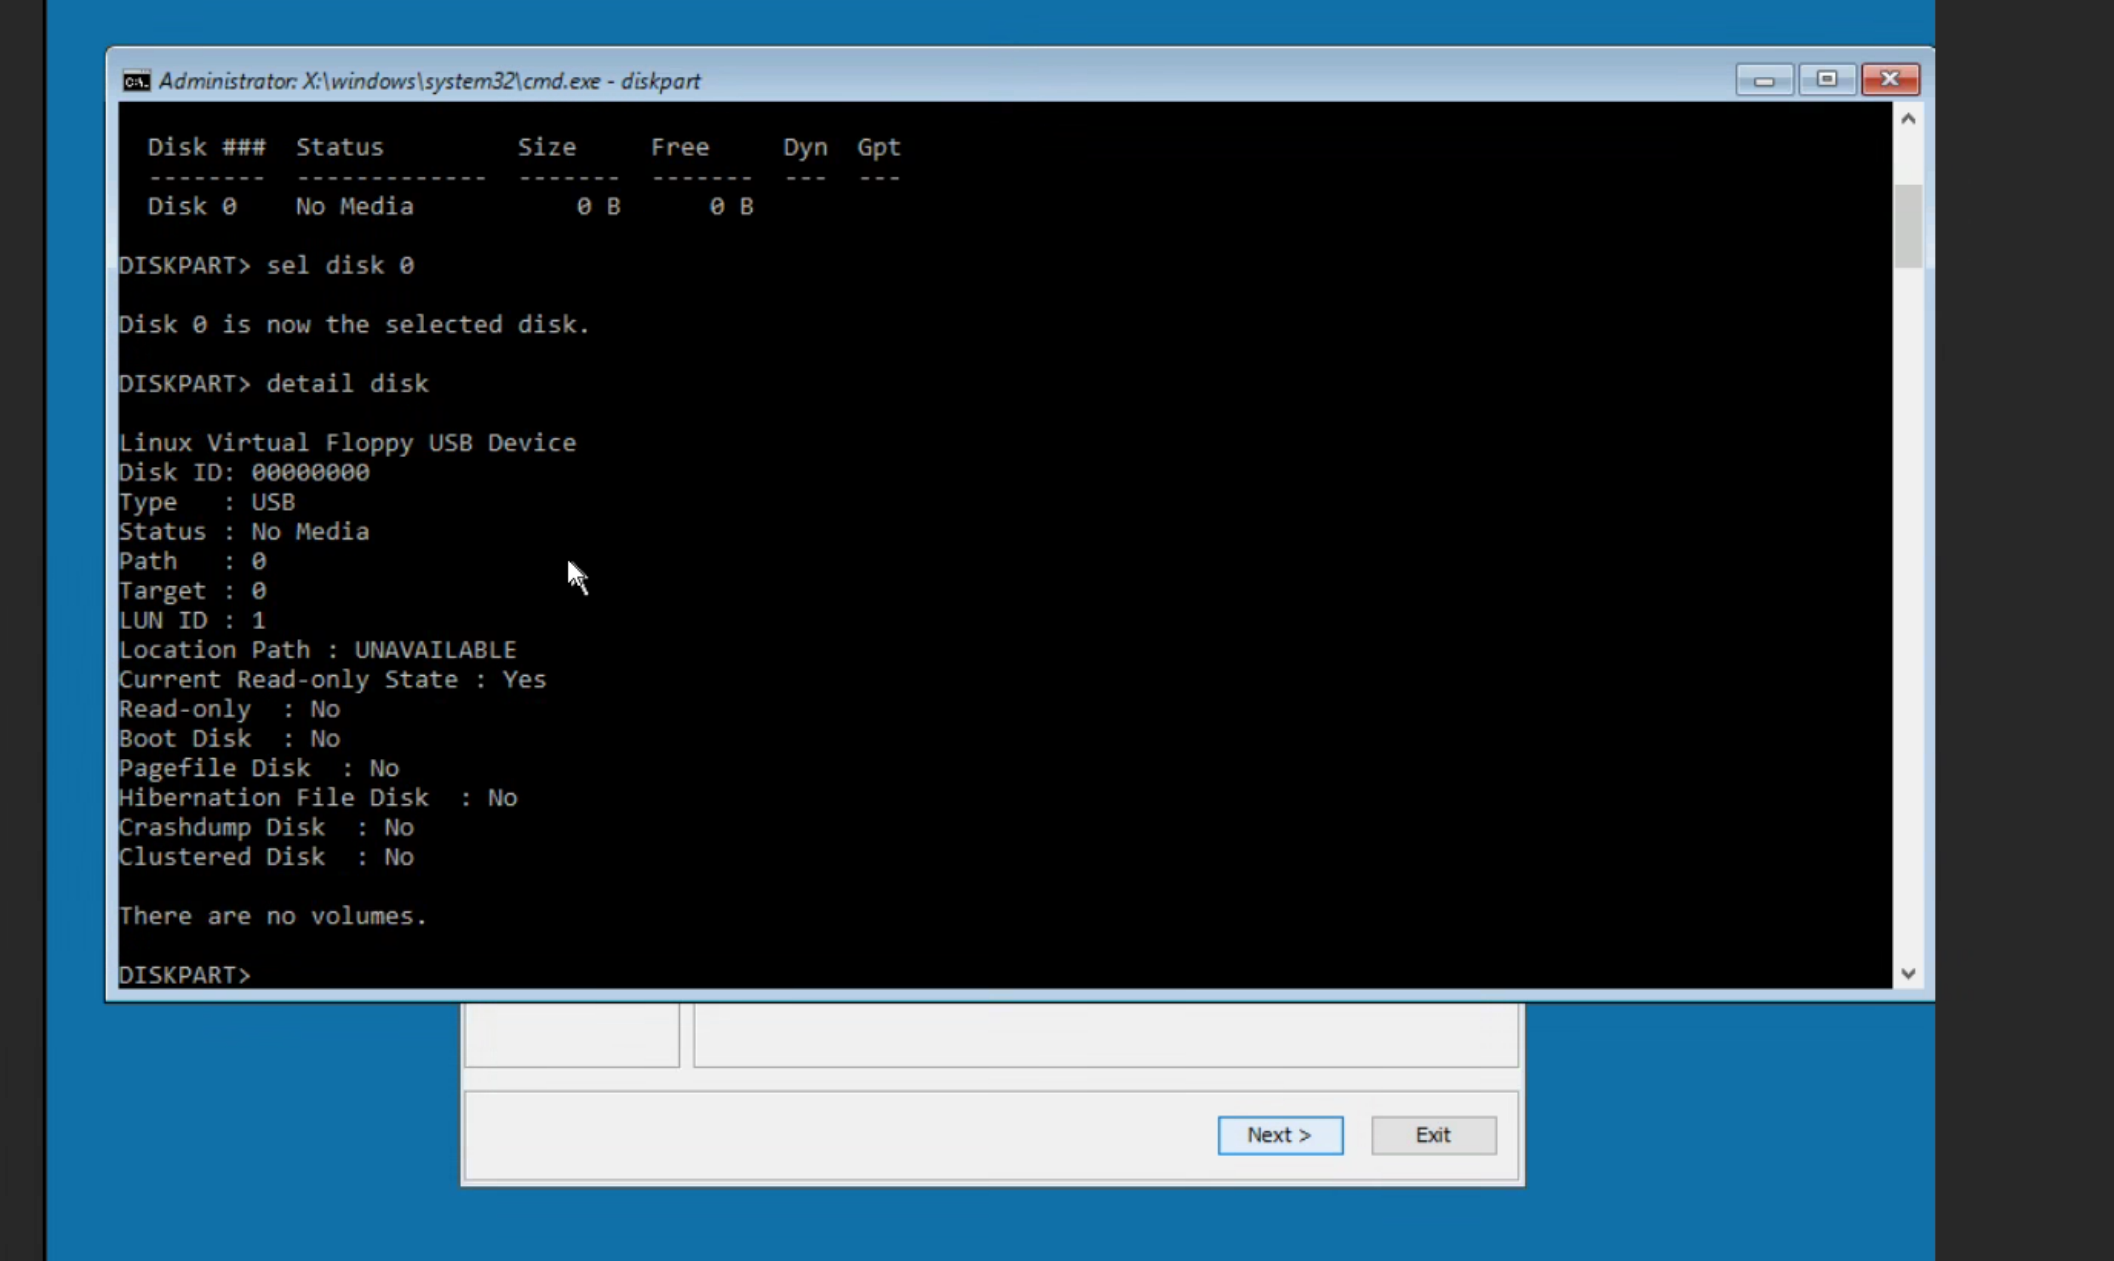Viewport: 2114px width, 1261px height.
Task: Click the scrollbar down arrow
Action: click(x=1907, y=972)
